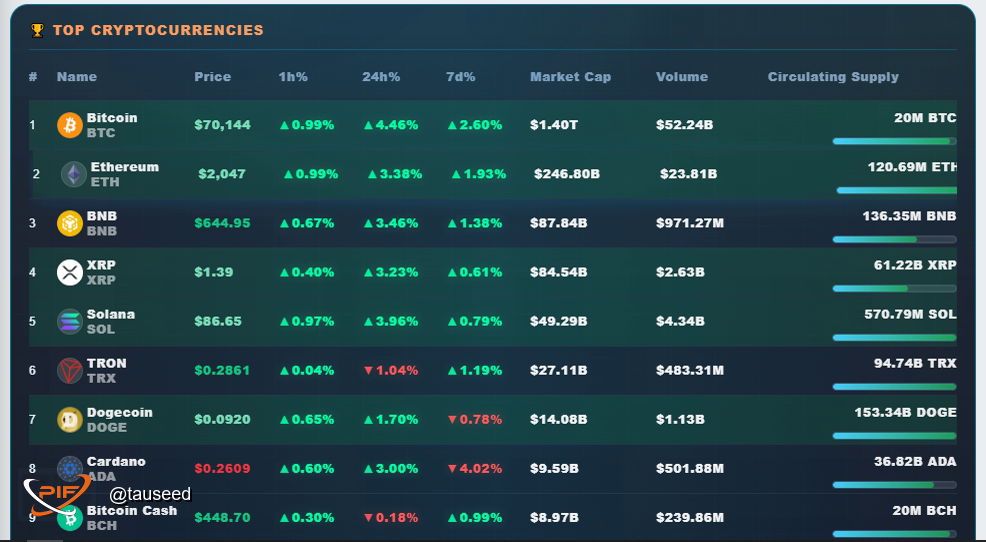Click Ethereum price $2,047
This screenshot has height=542, width=986.
click(x=222, y=174)
